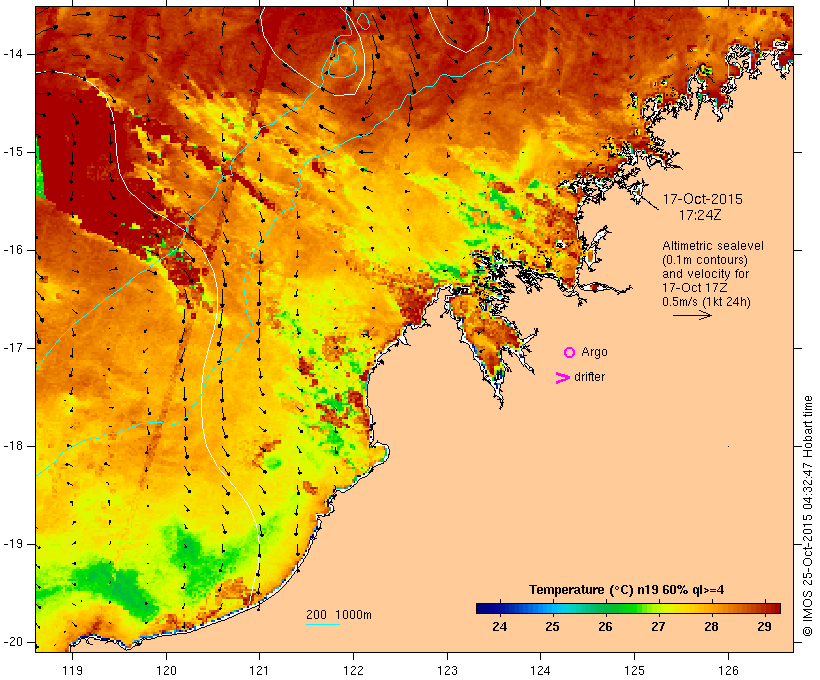Viewport: 820px width, 680px height.
Task: Click the 'Argo' legend label
Action: [594, 353]
